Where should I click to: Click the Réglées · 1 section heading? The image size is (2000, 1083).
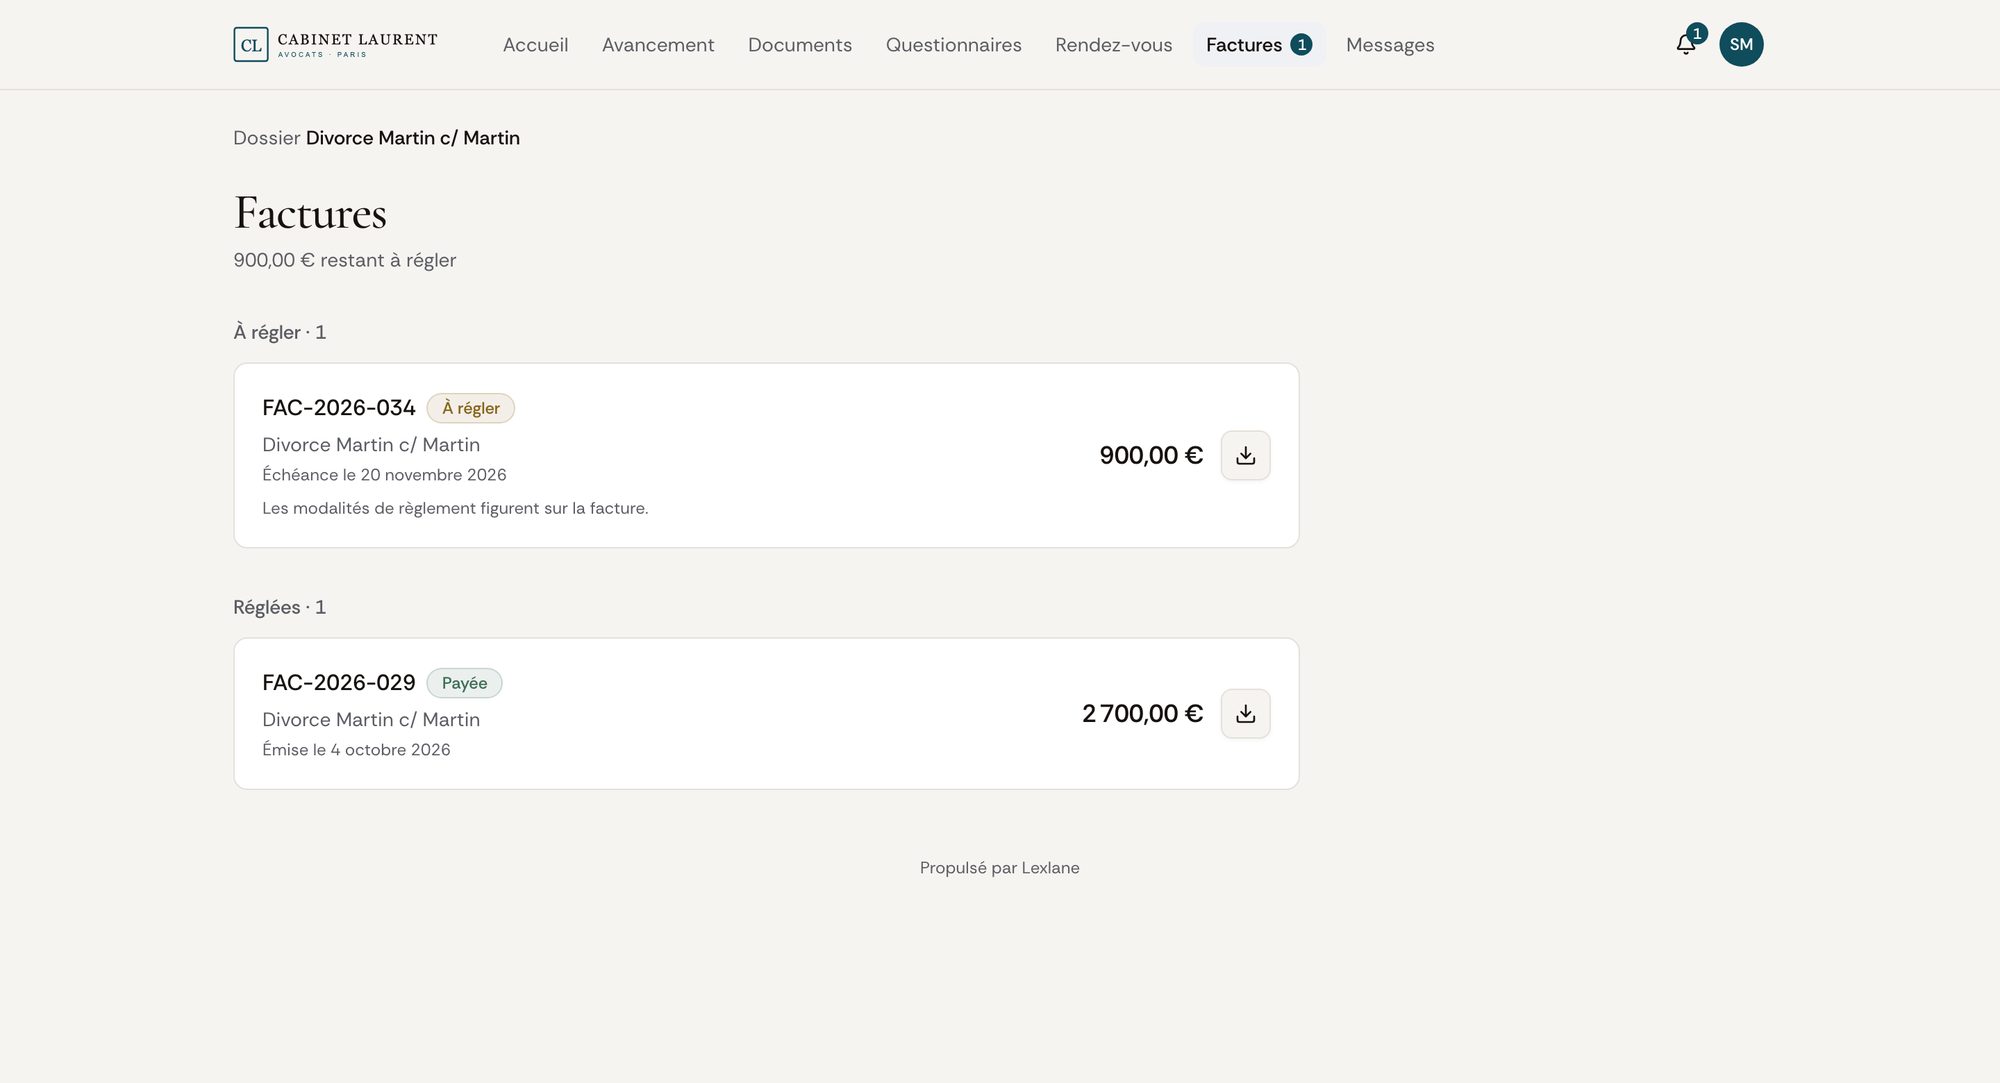pos(279,607)
